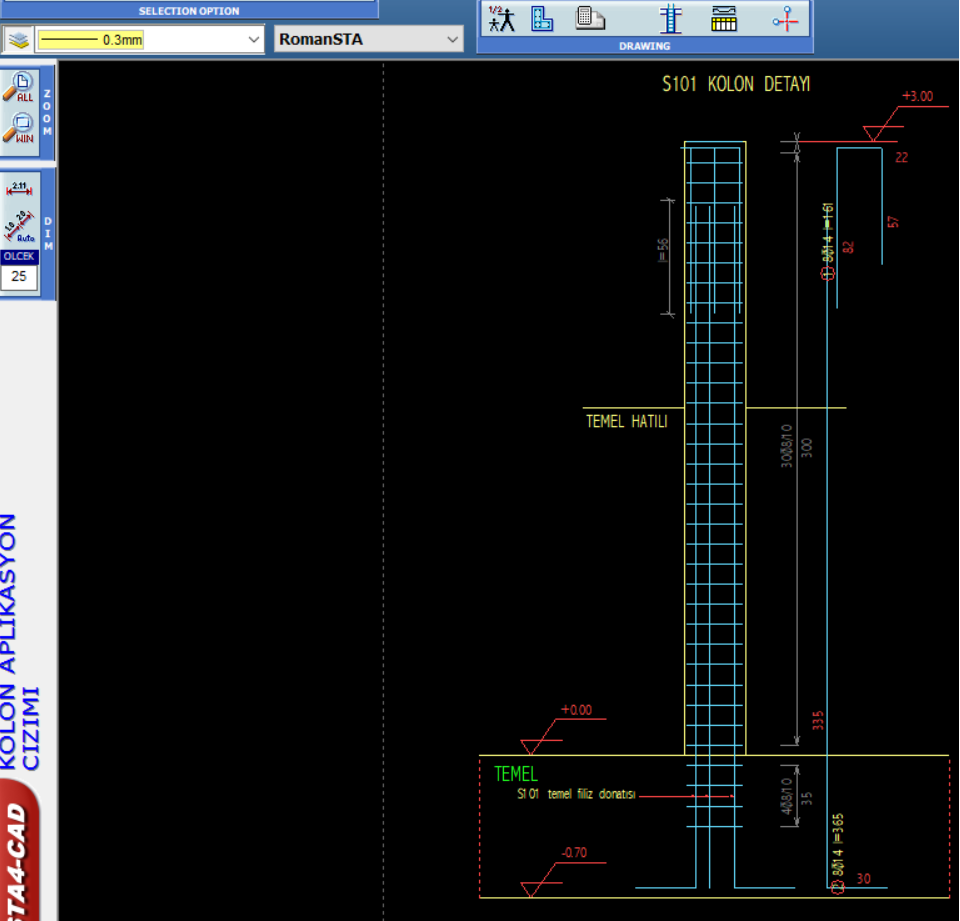Select the TEMEL HATILI label
Viewport: 960px width, 921px height.
[x=626, y=422]
